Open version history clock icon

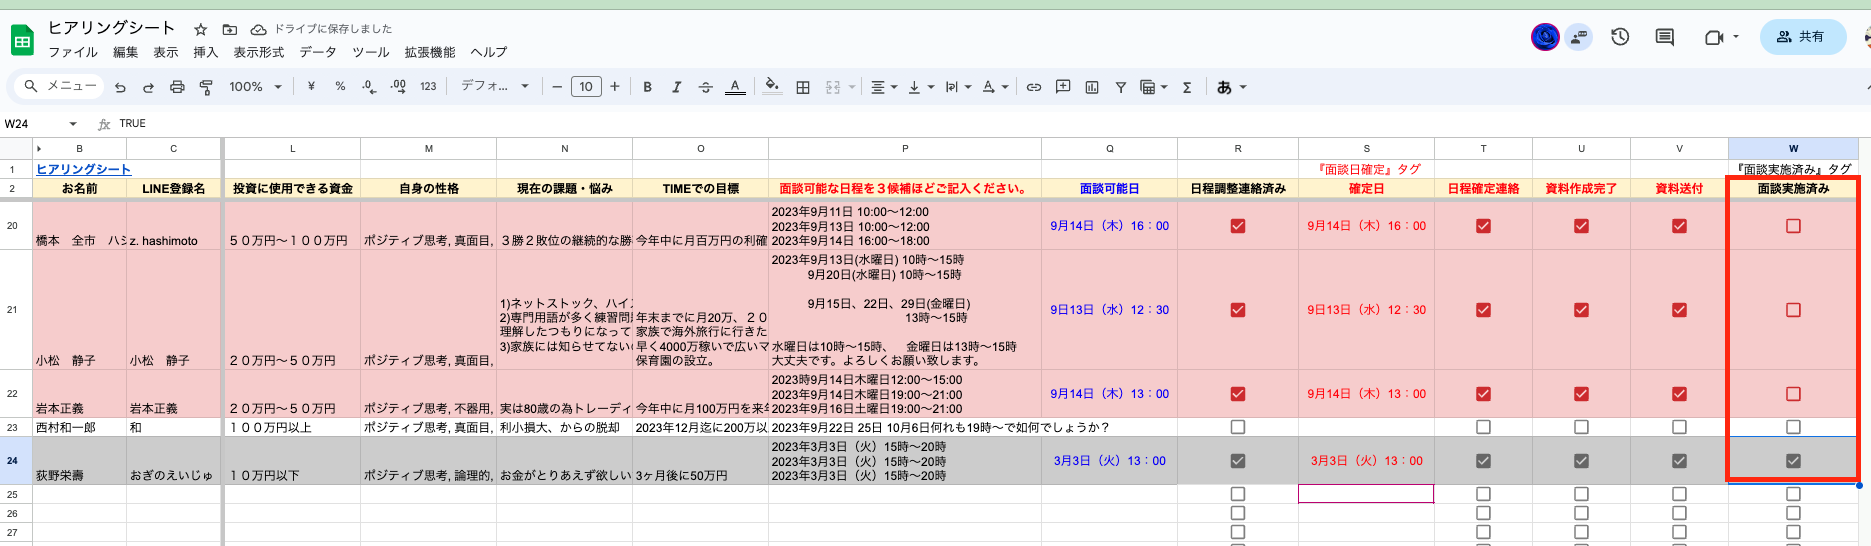[x=1620, y=37]
